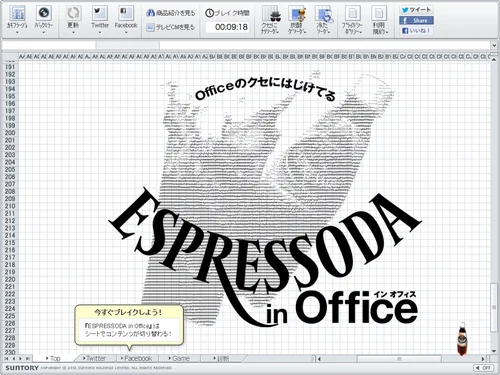500x375 pixels.
Task: Switch to the Twitter sheet tab
Action: (94, 358)
